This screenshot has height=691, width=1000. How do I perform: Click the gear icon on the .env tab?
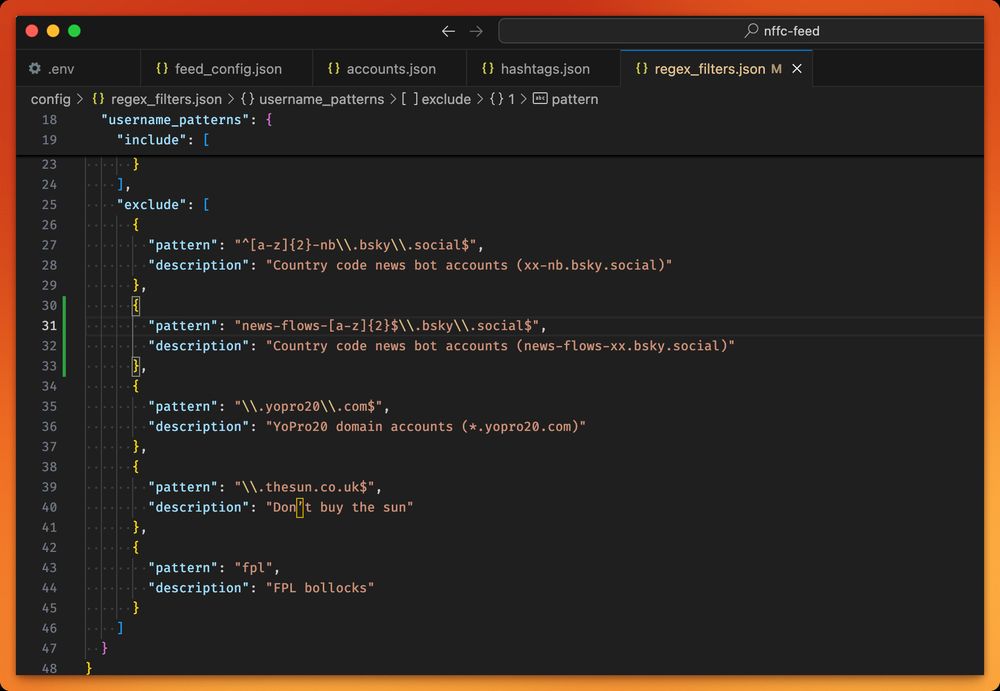pyautogui.click(x=34, y=68)
